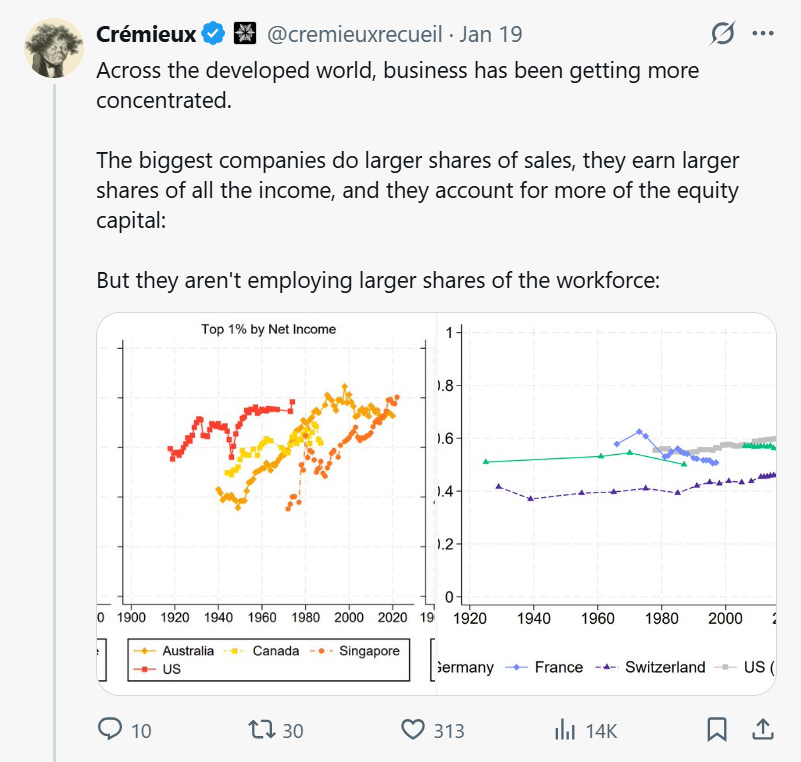
Task: Bookmark this tweet
Action: click(717, 731)
